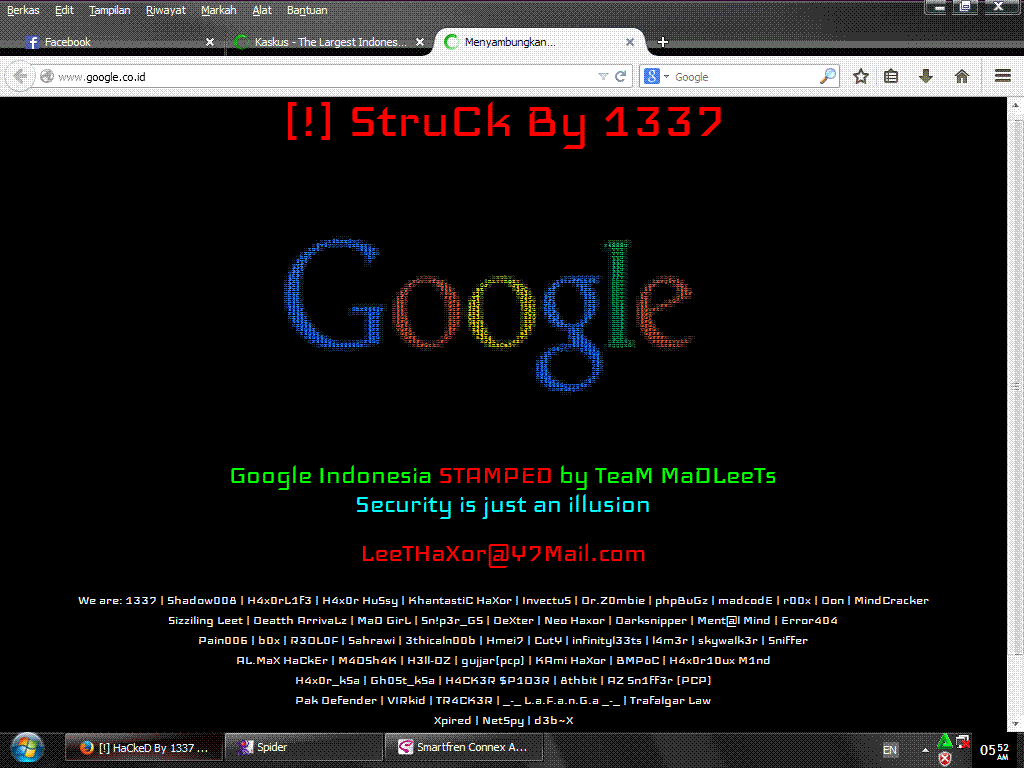The height and width of the screenshot is (768, 1024).
Task: Click the search magnifier icon
Action: (827, 76)
